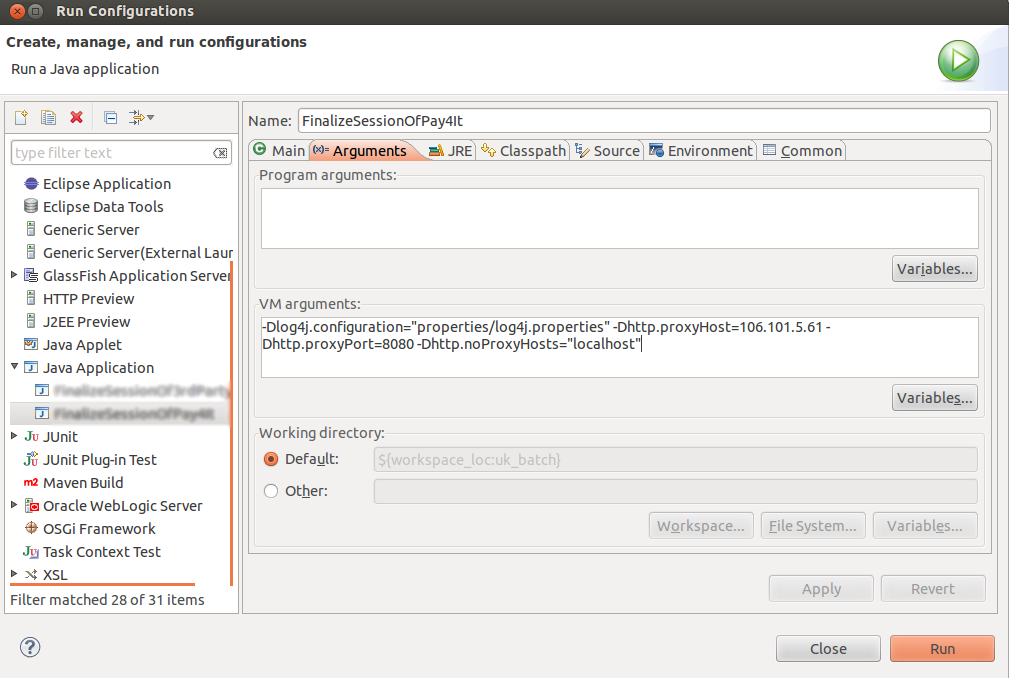1009x678 pixels.
Task: Select Maven Build entry
Action: tap(83, 483)
